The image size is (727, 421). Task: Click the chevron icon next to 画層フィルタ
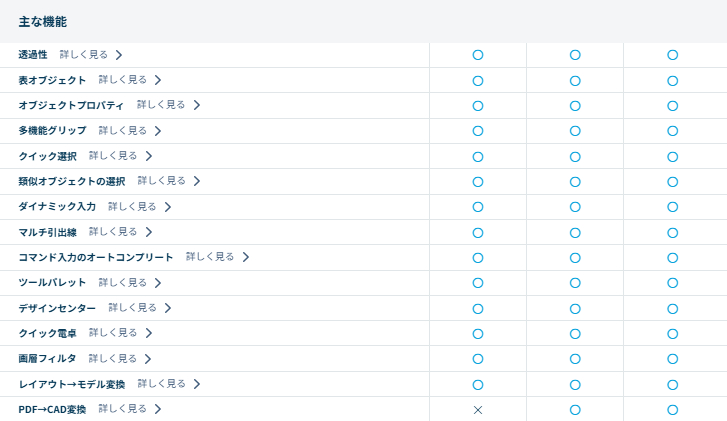tap(148, 359)
